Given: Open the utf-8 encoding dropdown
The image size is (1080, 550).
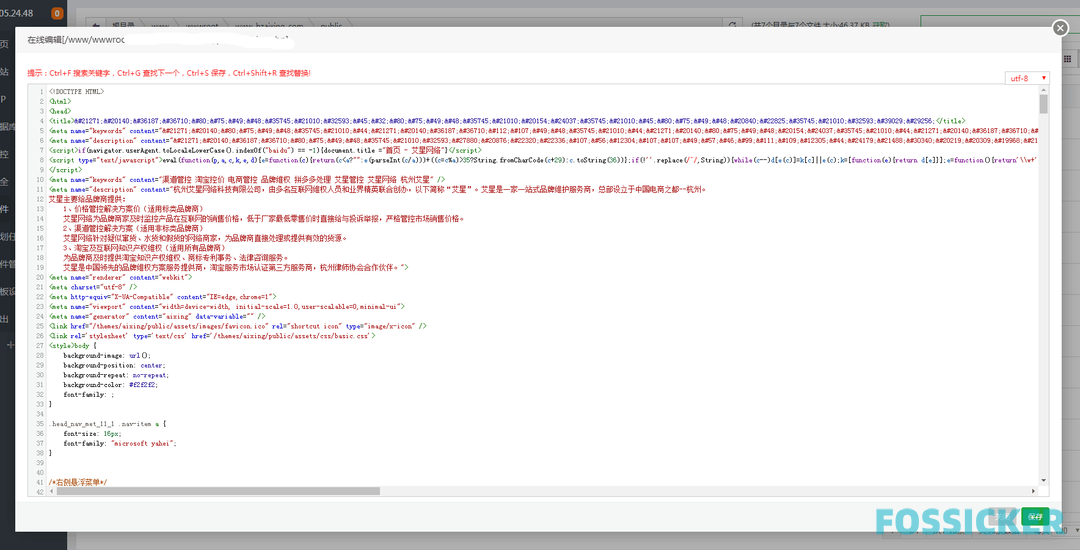Looking at the screenshot, I should tap(1027, 78).
